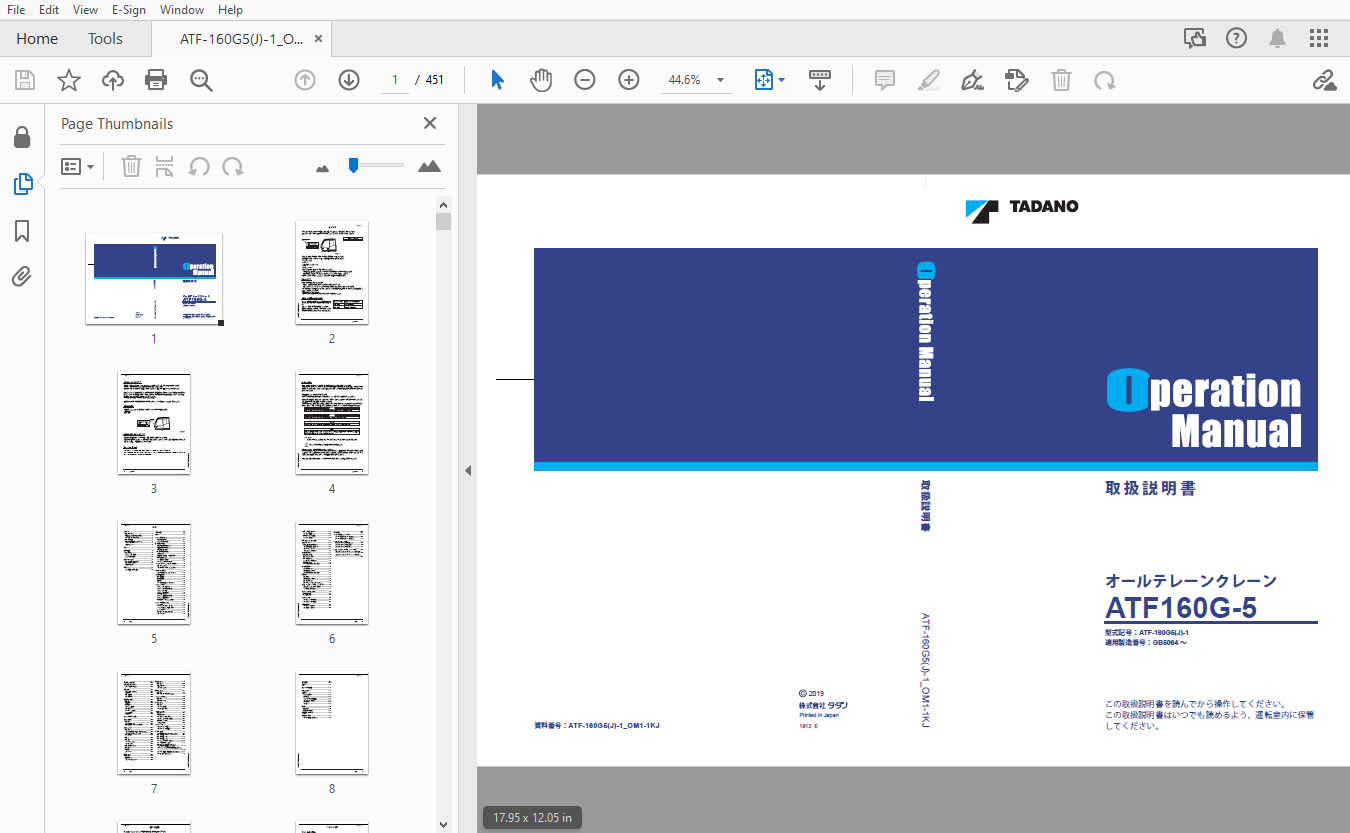Click the page break icon in thumbnails panel

(x=165, y=166)
